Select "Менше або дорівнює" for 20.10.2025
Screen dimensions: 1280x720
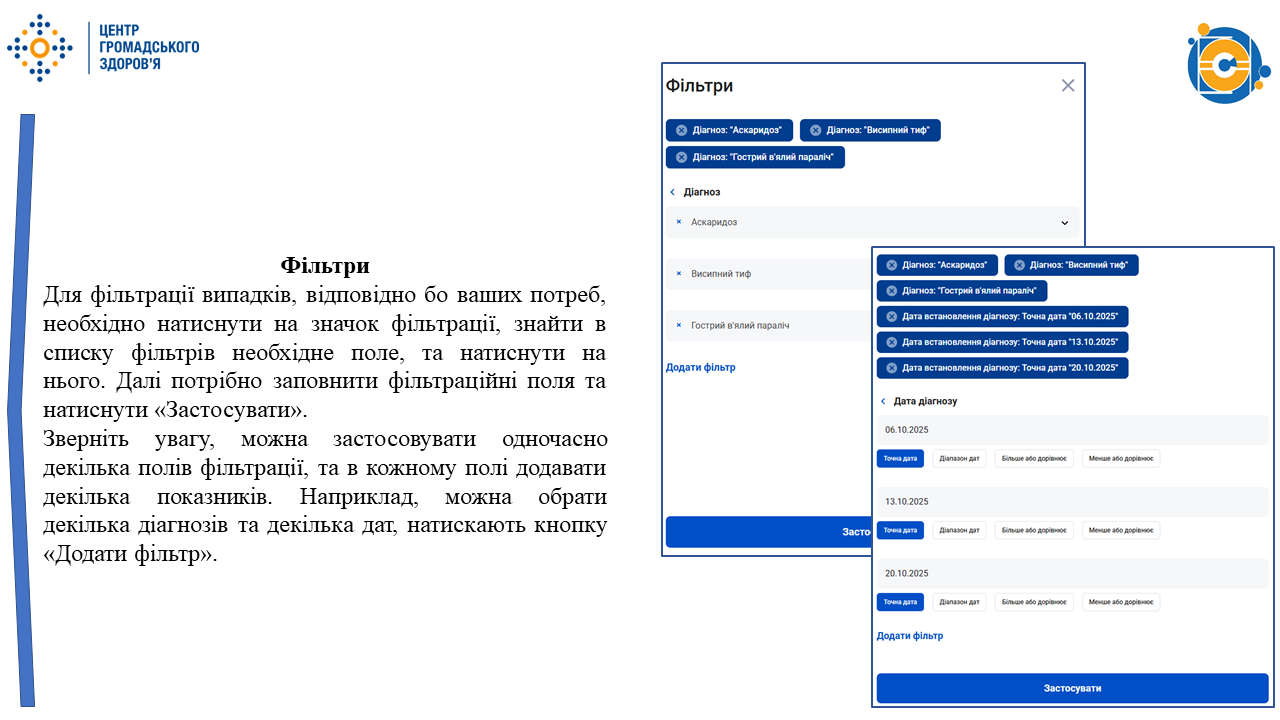(x=1121, y=601)
